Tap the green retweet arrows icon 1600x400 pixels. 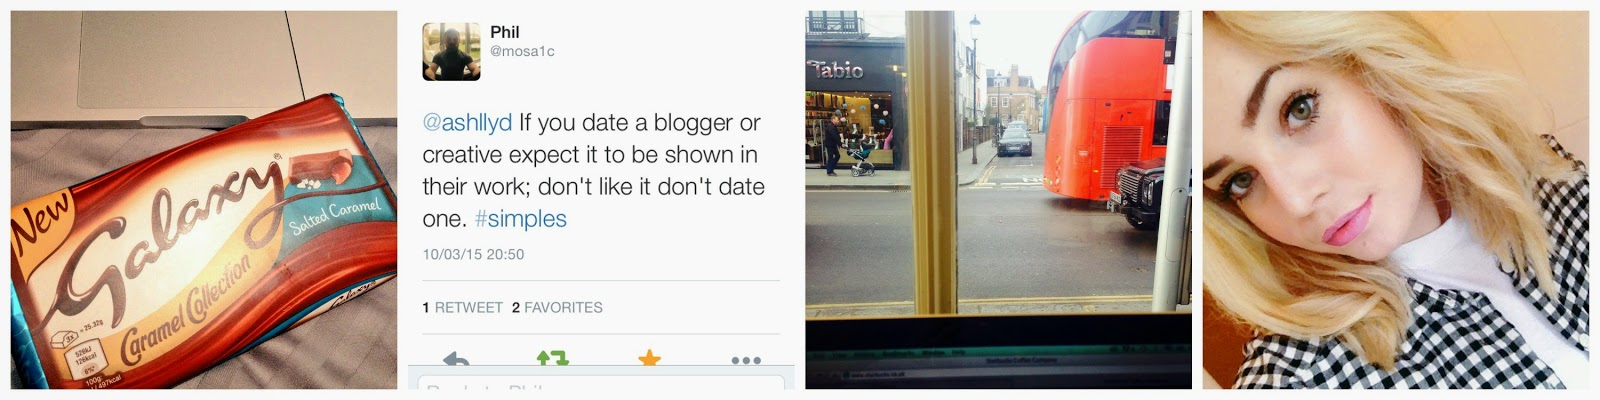click(552, 358)
